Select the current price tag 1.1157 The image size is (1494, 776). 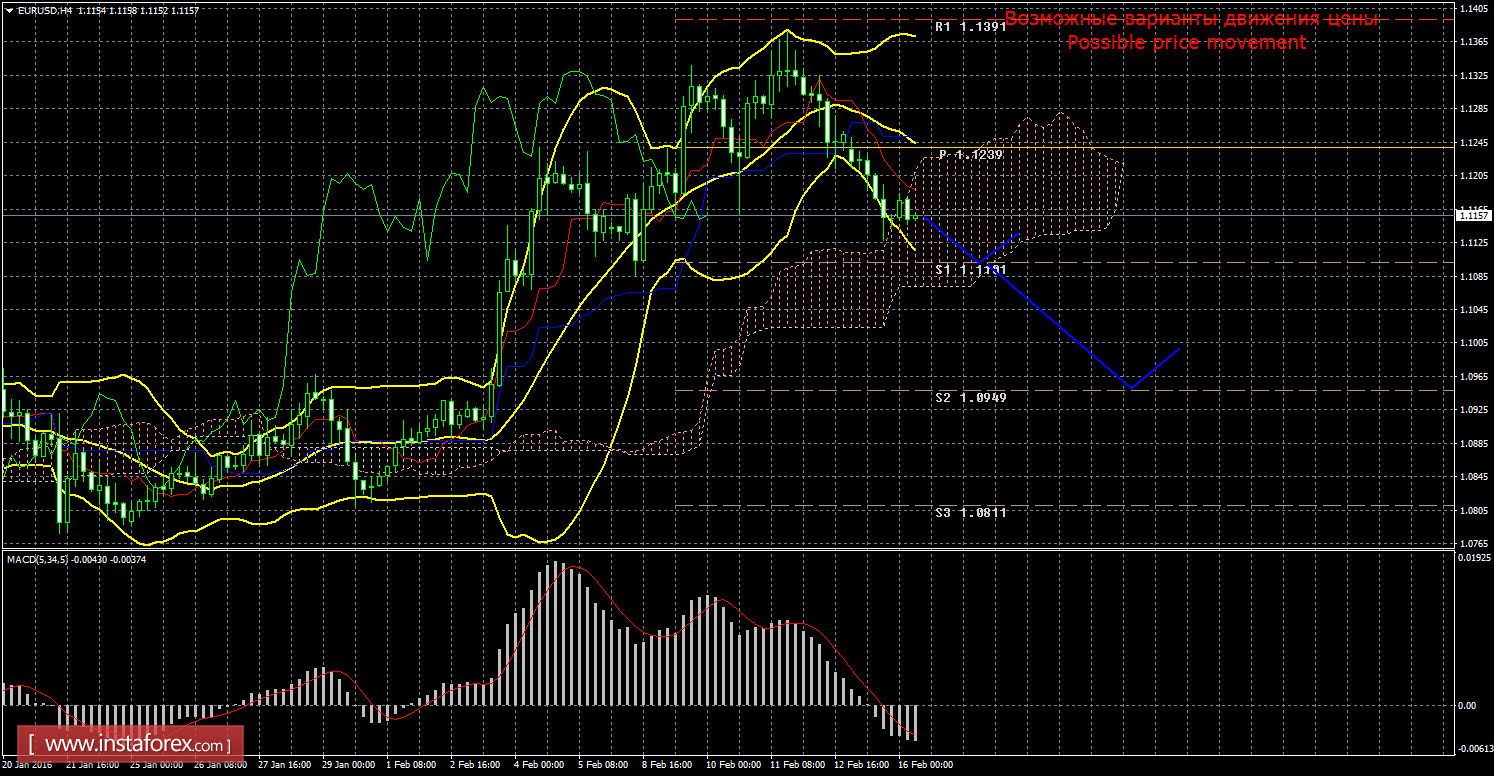[1471, 215]
